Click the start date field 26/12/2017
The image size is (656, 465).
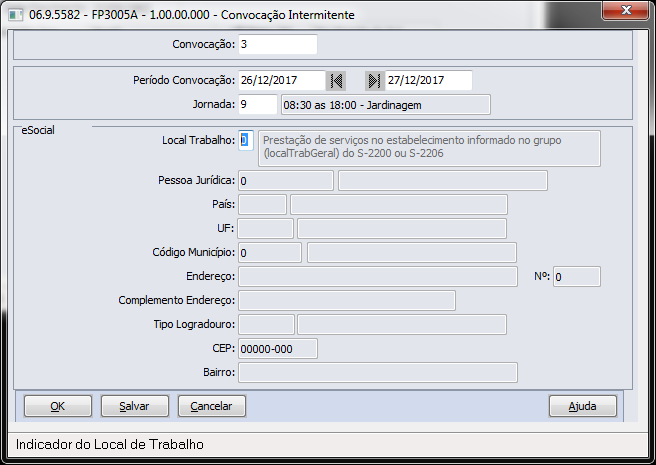(x=282, y=80)
